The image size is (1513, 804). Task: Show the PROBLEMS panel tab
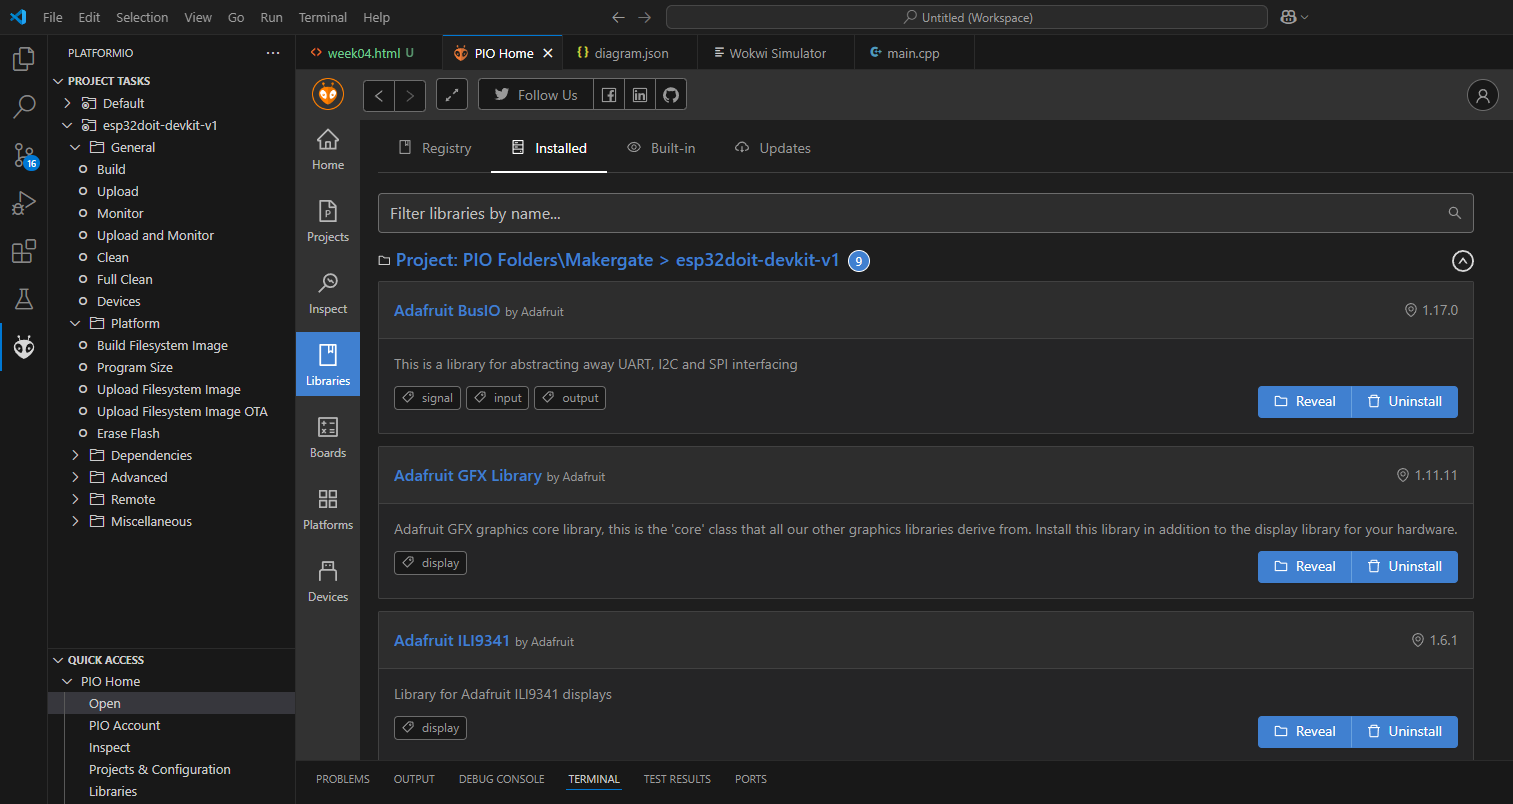coord(343,779)
